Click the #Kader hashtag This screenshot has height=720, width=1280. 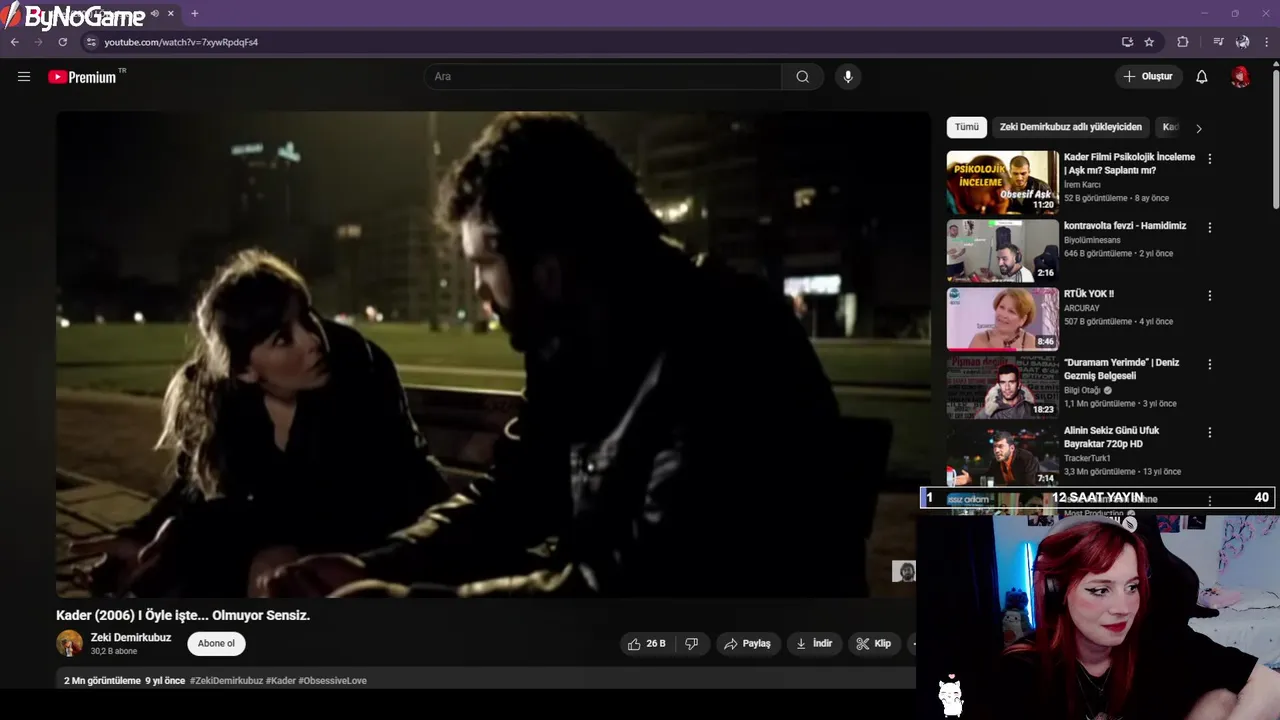tap(281, 681)
